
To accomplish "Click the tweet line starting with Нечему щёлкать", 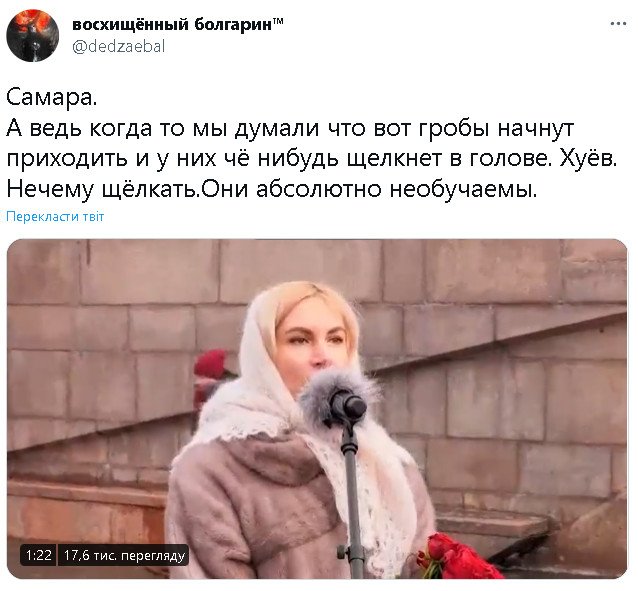I will point(272,189).
